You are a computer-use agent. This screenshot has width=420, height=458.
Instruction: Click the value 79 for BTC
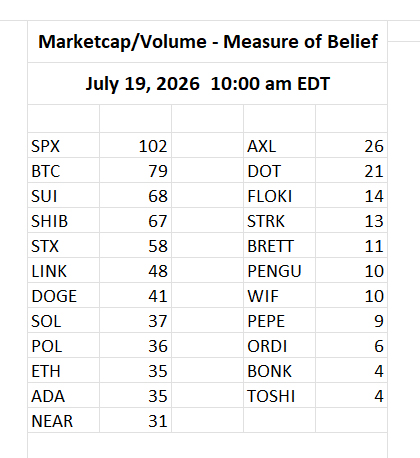click(x=135, y=170)
